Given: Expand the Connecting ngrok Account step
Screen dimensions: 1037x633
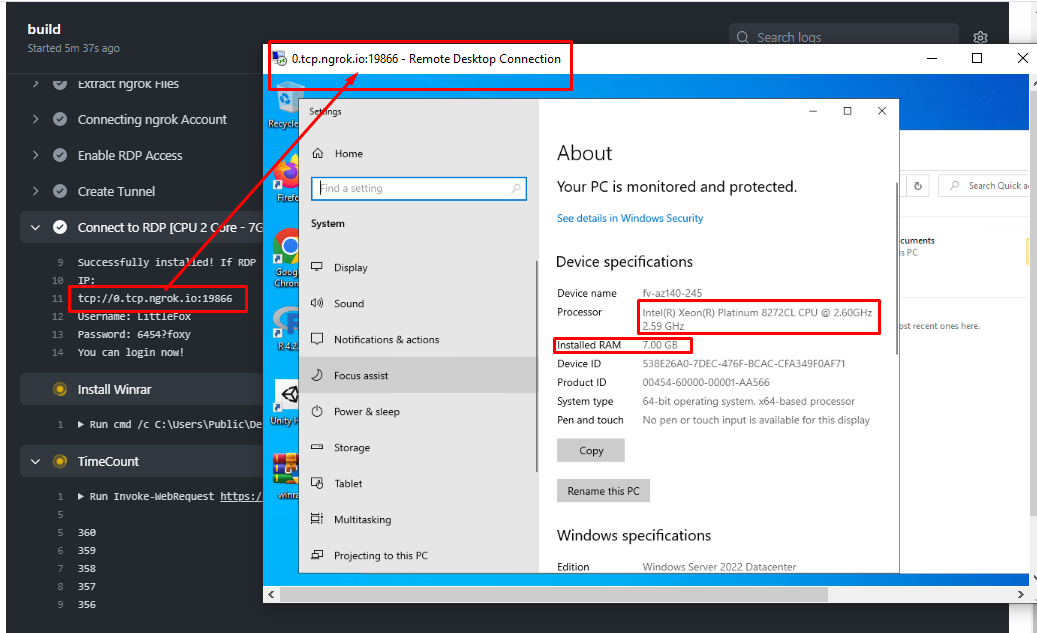Looking at the screenshot, I should point(36,119).
